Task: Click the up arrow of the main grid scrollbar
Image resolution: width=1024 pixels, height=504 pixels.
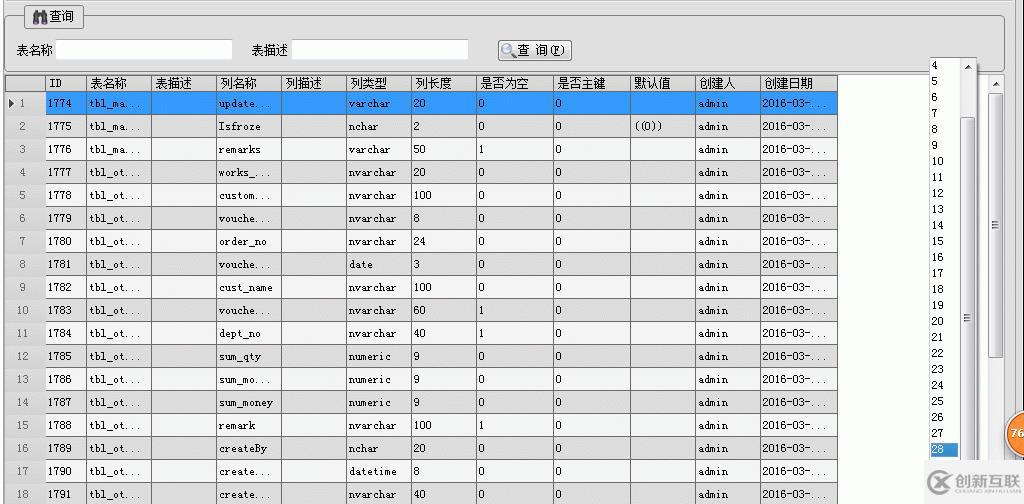Action: coord(995,84)
